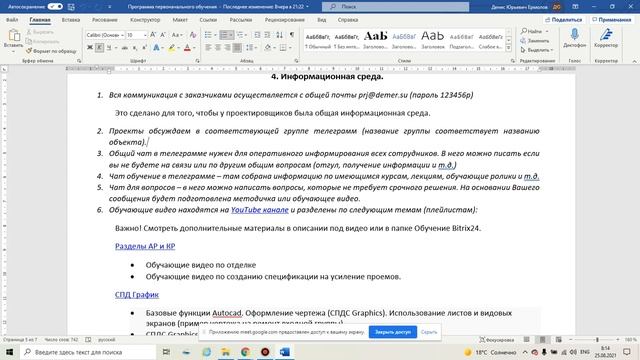Apply the red font color
This screenshot has height=360, width=640.
point(187,48)
